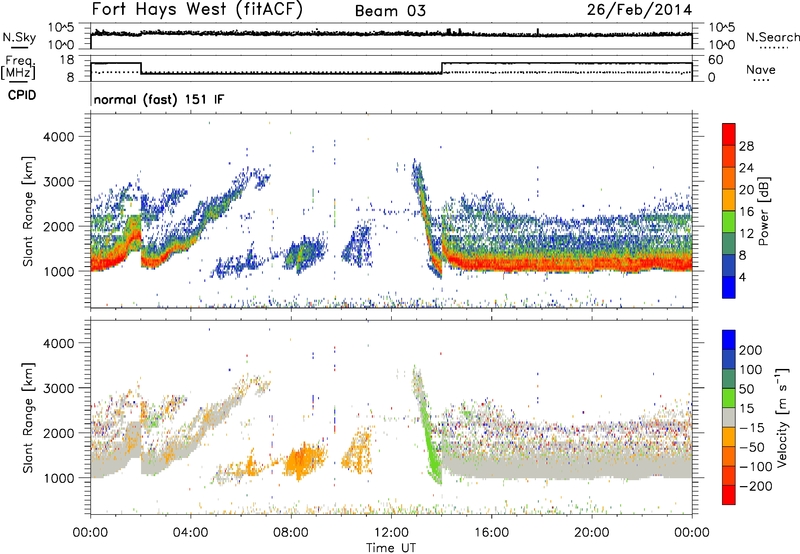
Task: Click the light green 12-16 dB power swatch
Action: tap(729, 221)
